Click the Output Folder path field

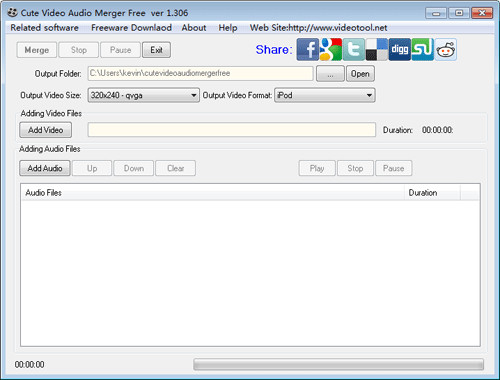point(200,73)
